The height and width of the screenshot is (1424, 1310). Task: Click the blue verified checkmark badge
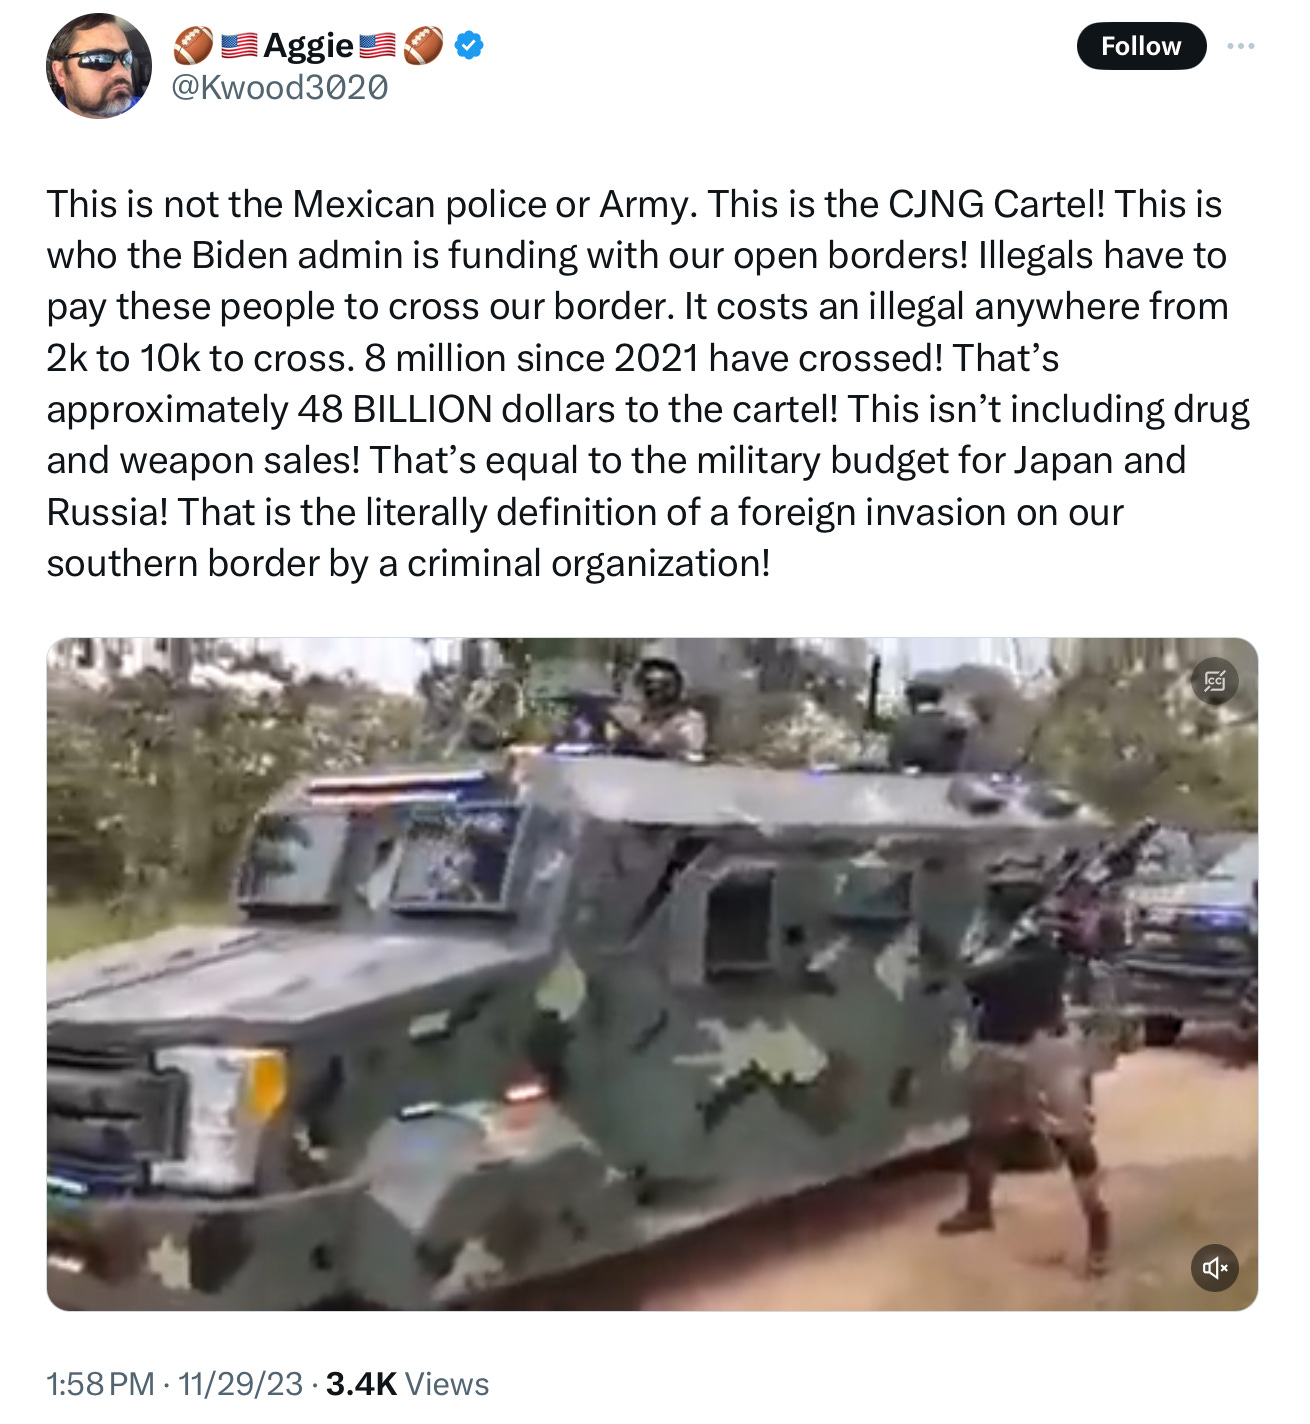coord(470,45)
